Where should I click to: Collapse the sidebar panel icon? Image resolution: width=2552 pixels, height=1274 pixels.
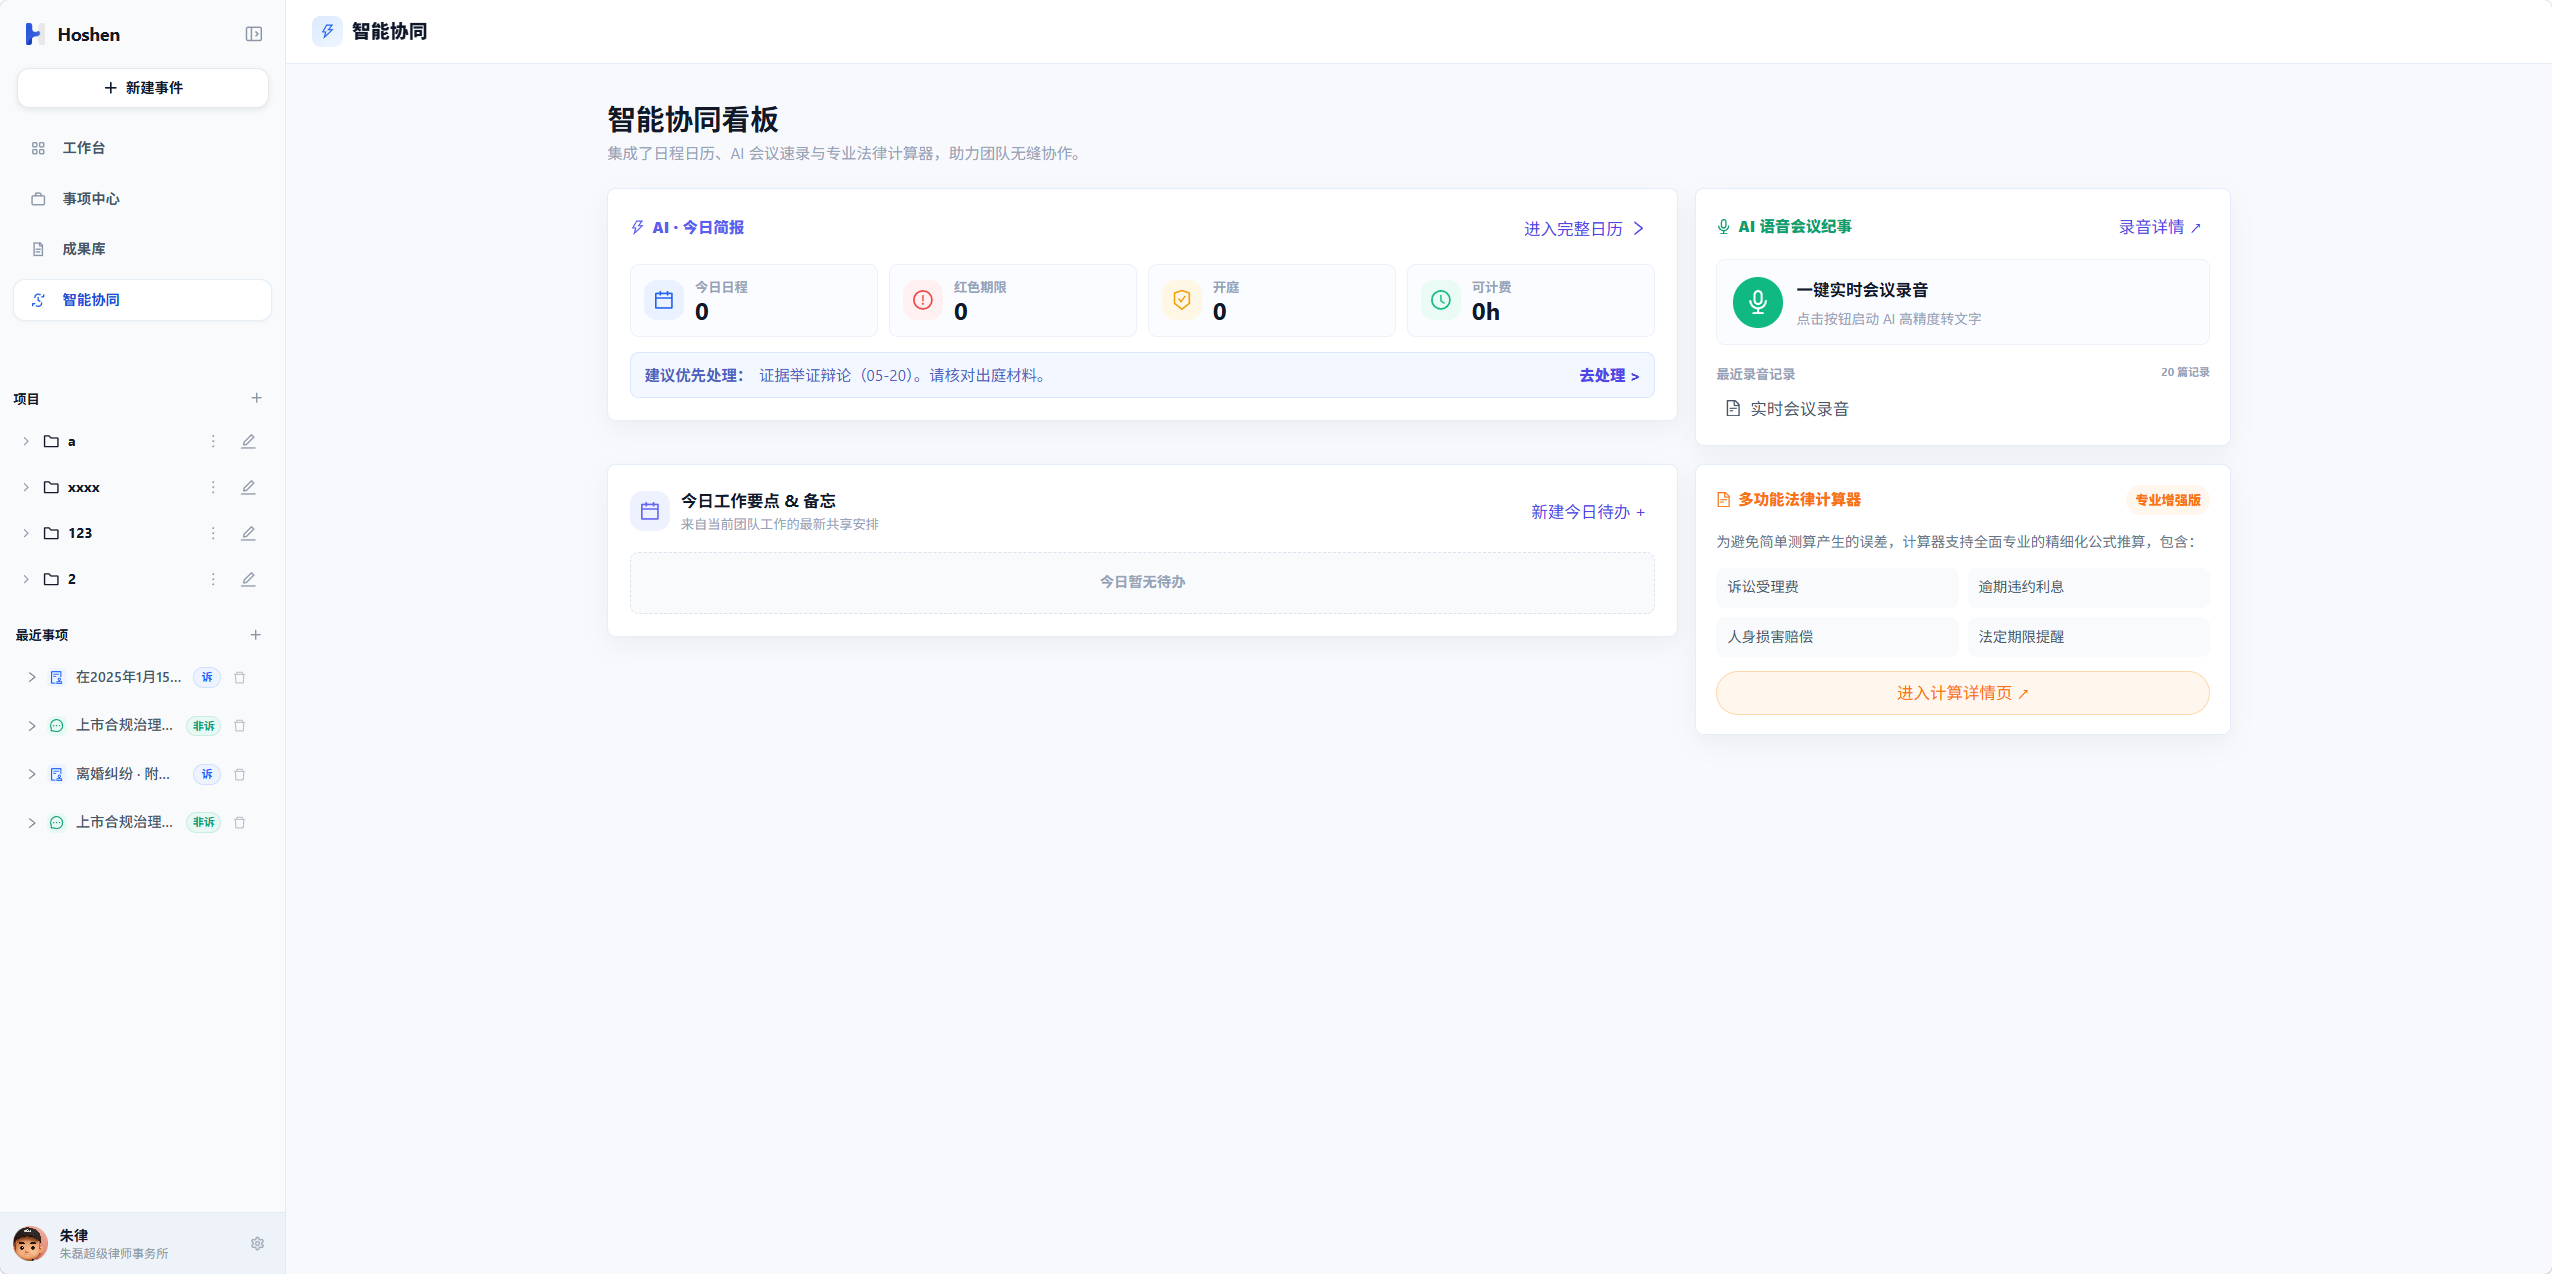point(254,34)
